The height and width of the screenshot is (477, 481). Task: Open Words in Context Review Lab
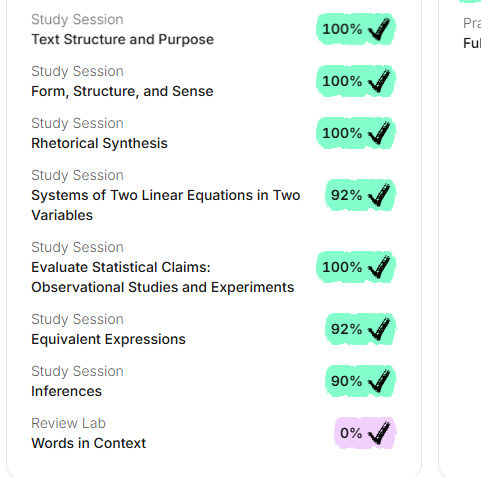pos(89,443)
